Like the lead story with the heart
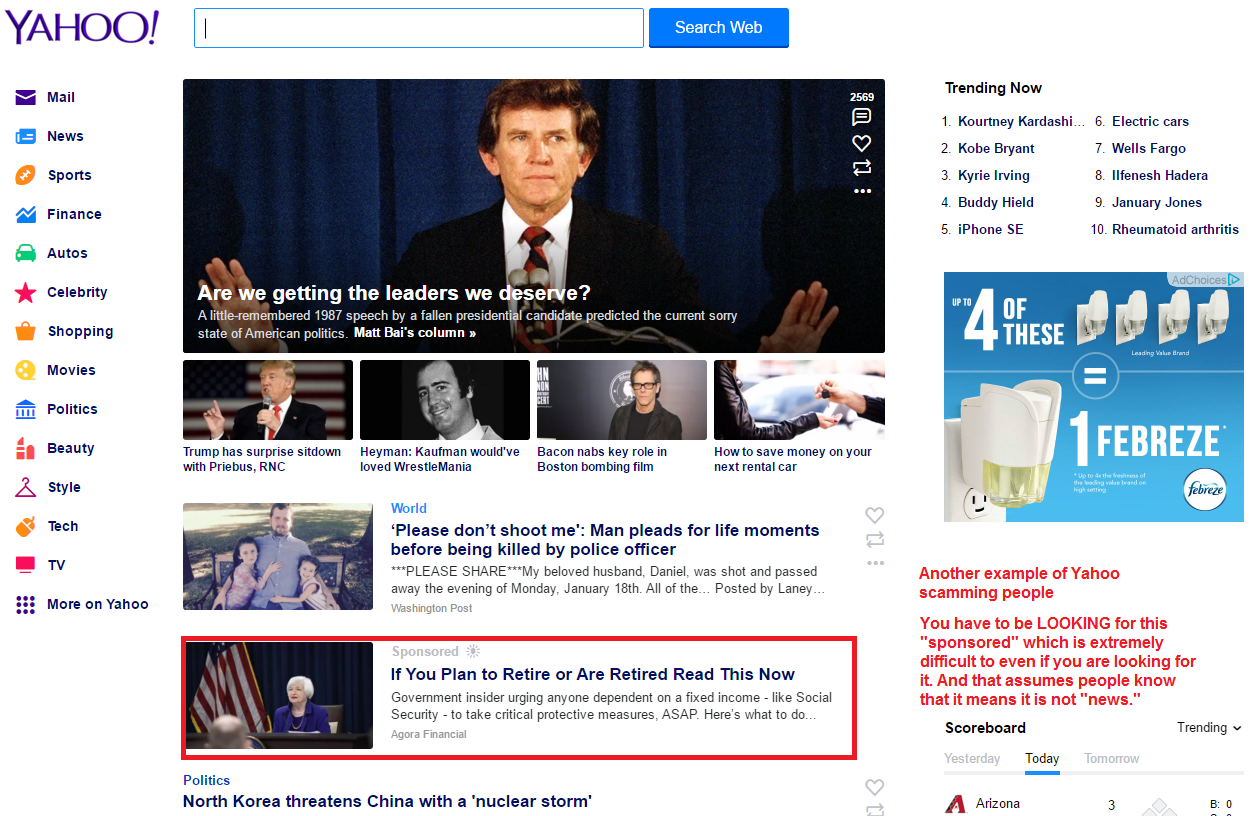Image resolution: width=1259 pixels, height=816 pixels. 861,143
